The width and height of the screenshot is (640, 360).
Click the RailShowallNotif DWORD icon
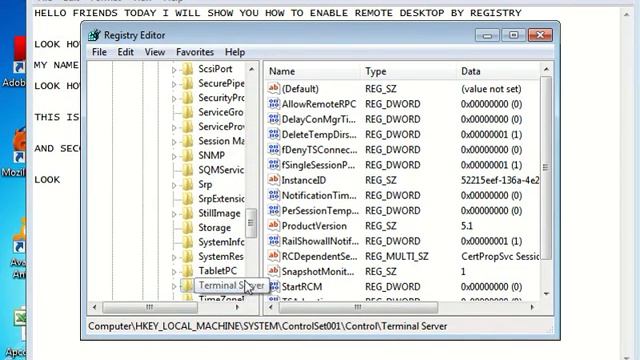(x=273, y=241)
